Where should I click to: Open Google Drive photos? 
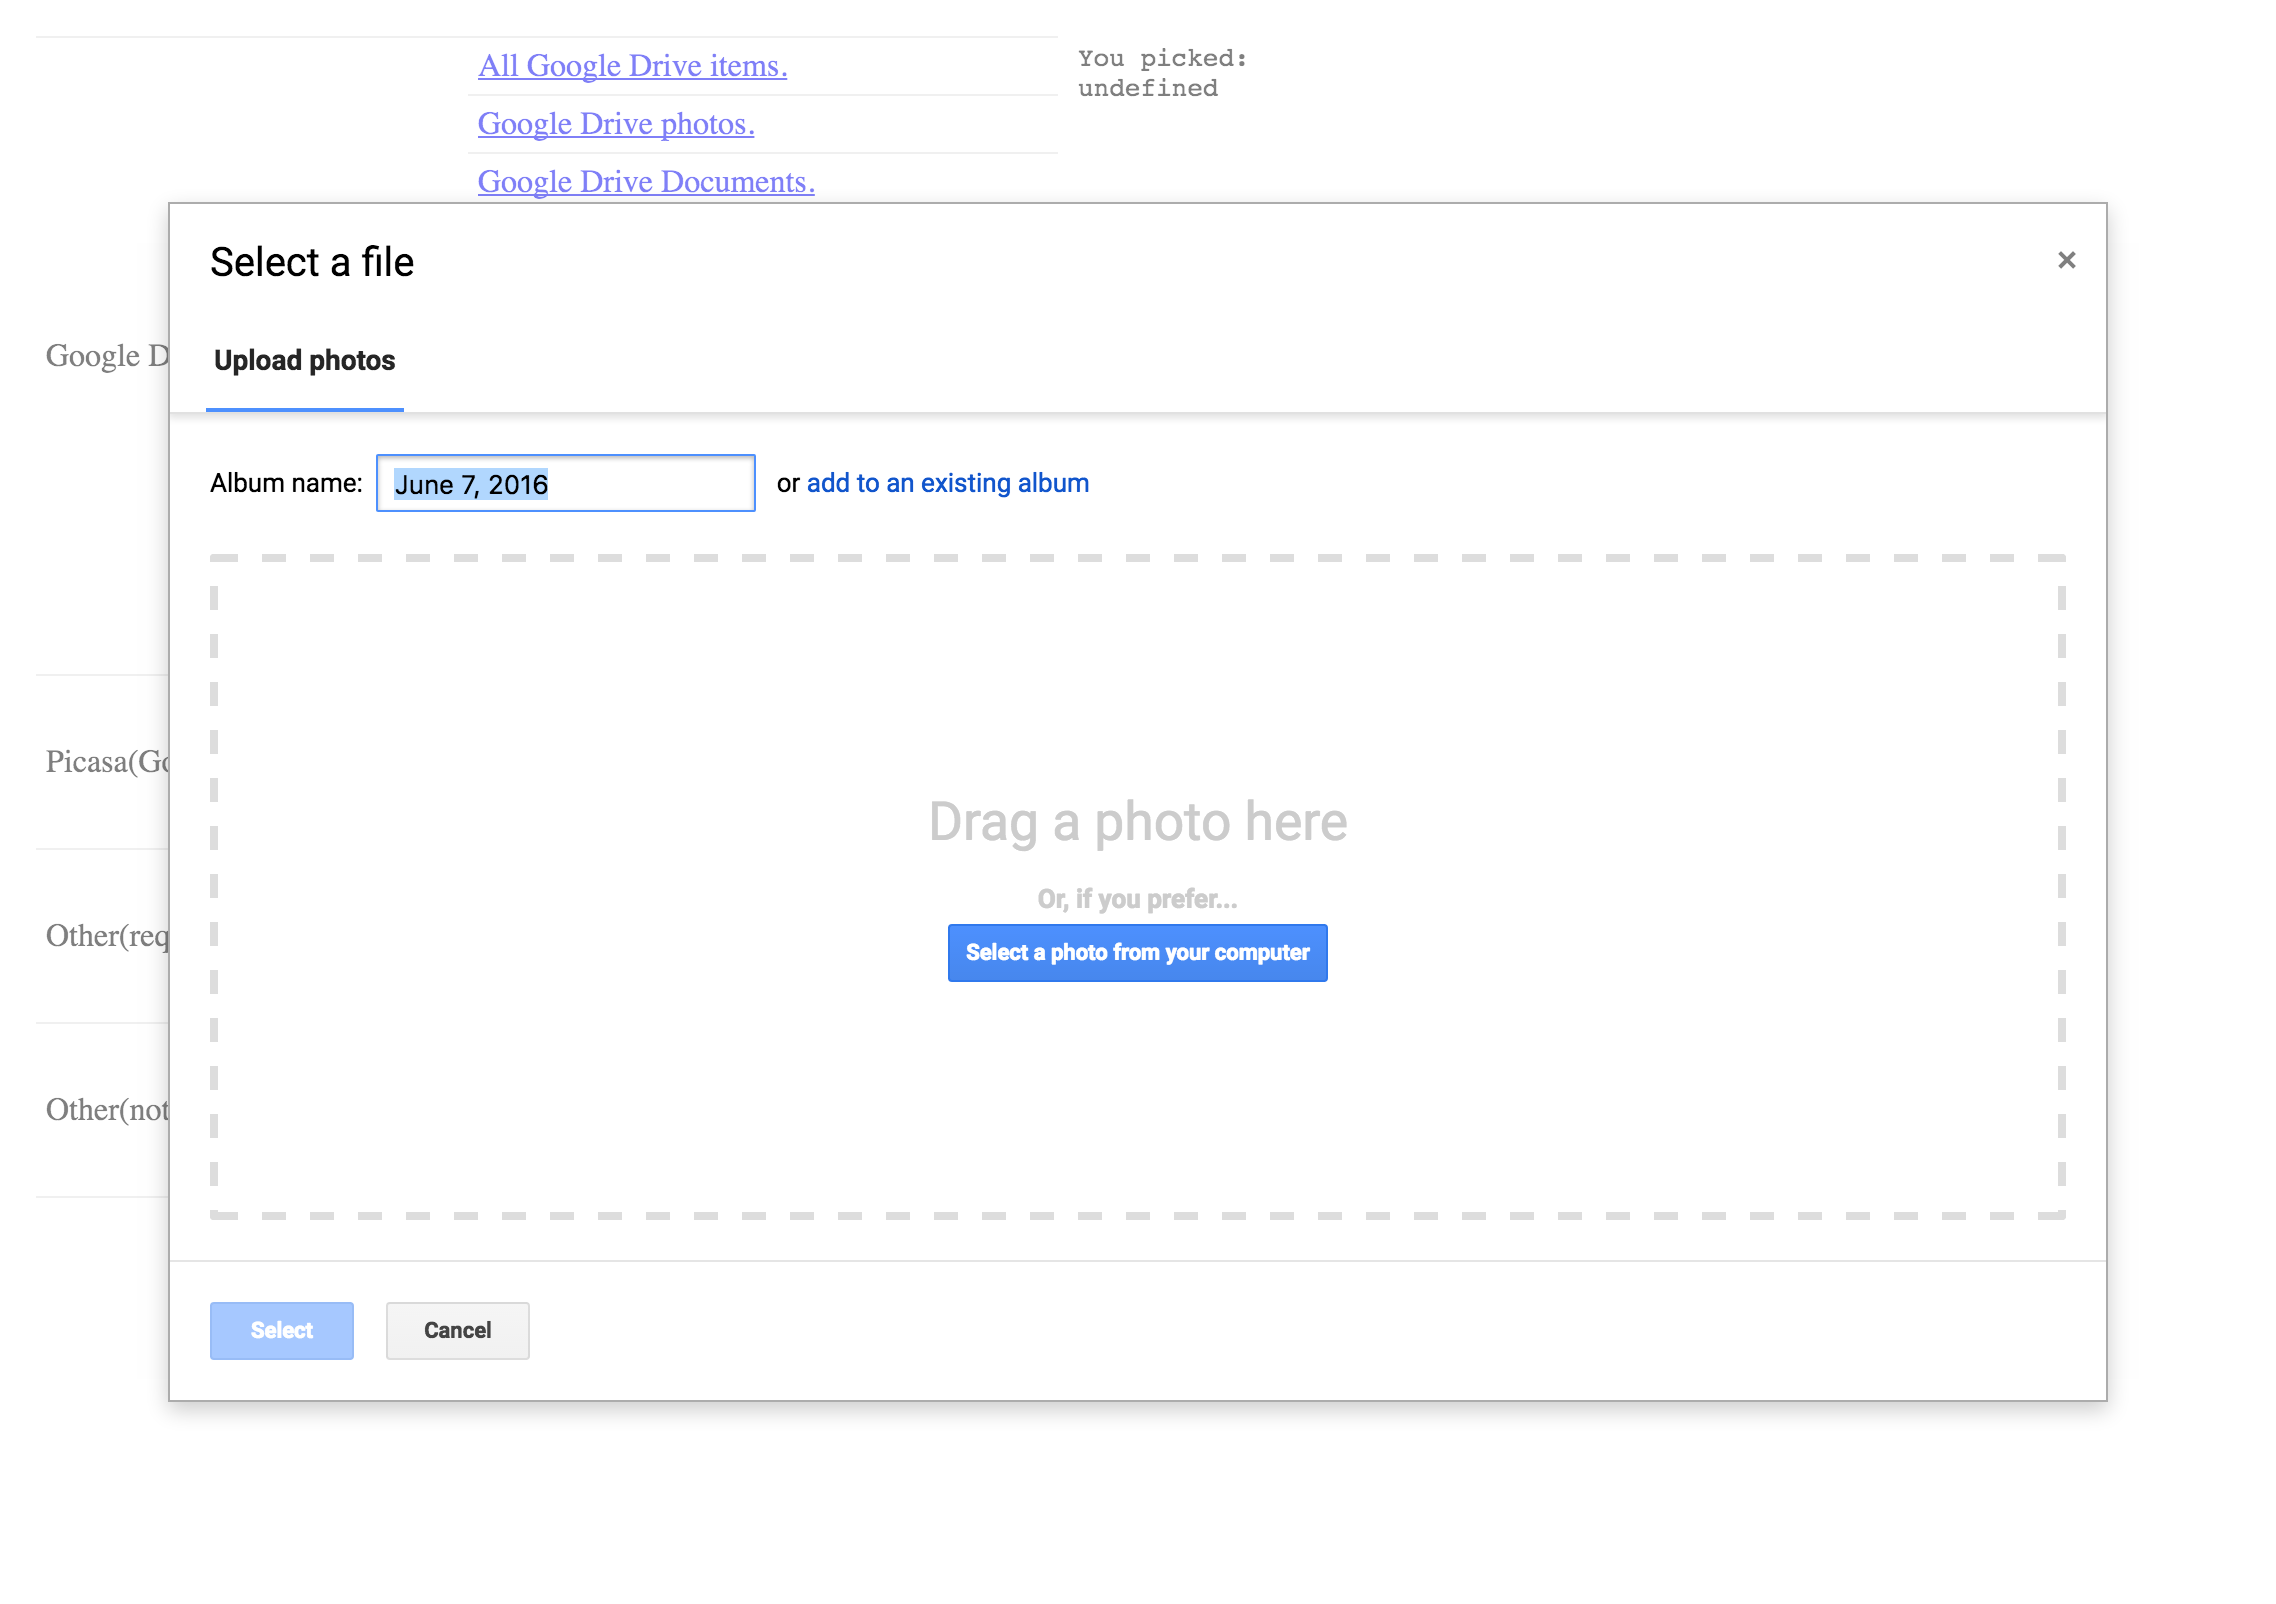616,123
